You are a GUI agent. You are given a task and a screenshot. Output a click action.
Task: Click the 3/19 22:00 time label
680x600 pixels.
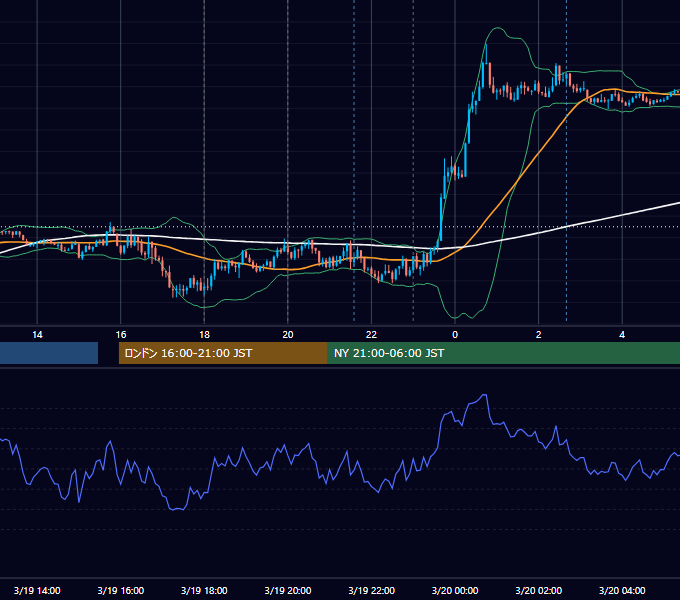coord(372,590)
